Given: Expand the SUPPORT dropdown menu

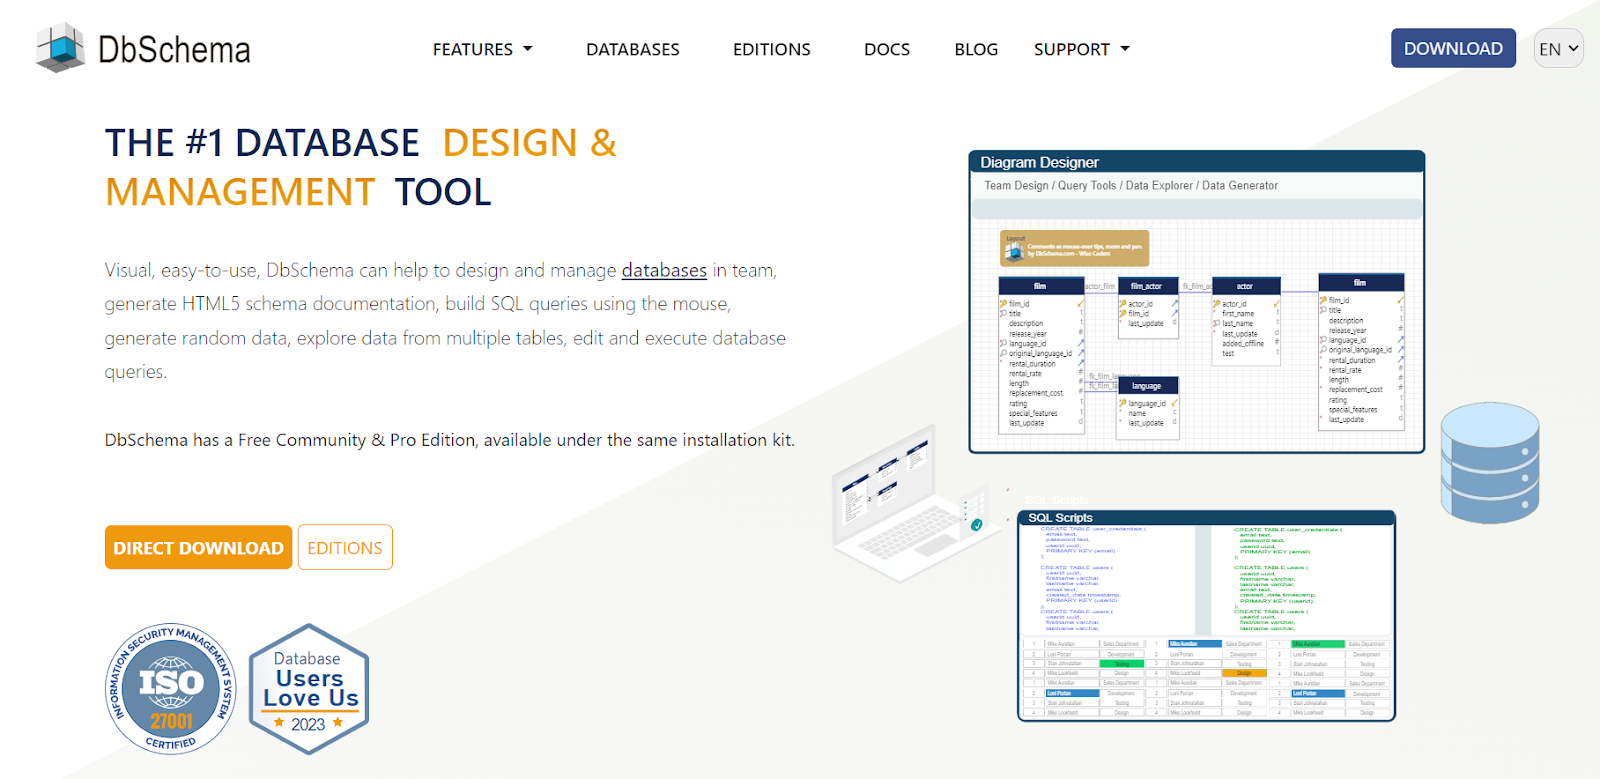Looking at the screenshot, I should pyautogui.click(x=1082, y=49).
